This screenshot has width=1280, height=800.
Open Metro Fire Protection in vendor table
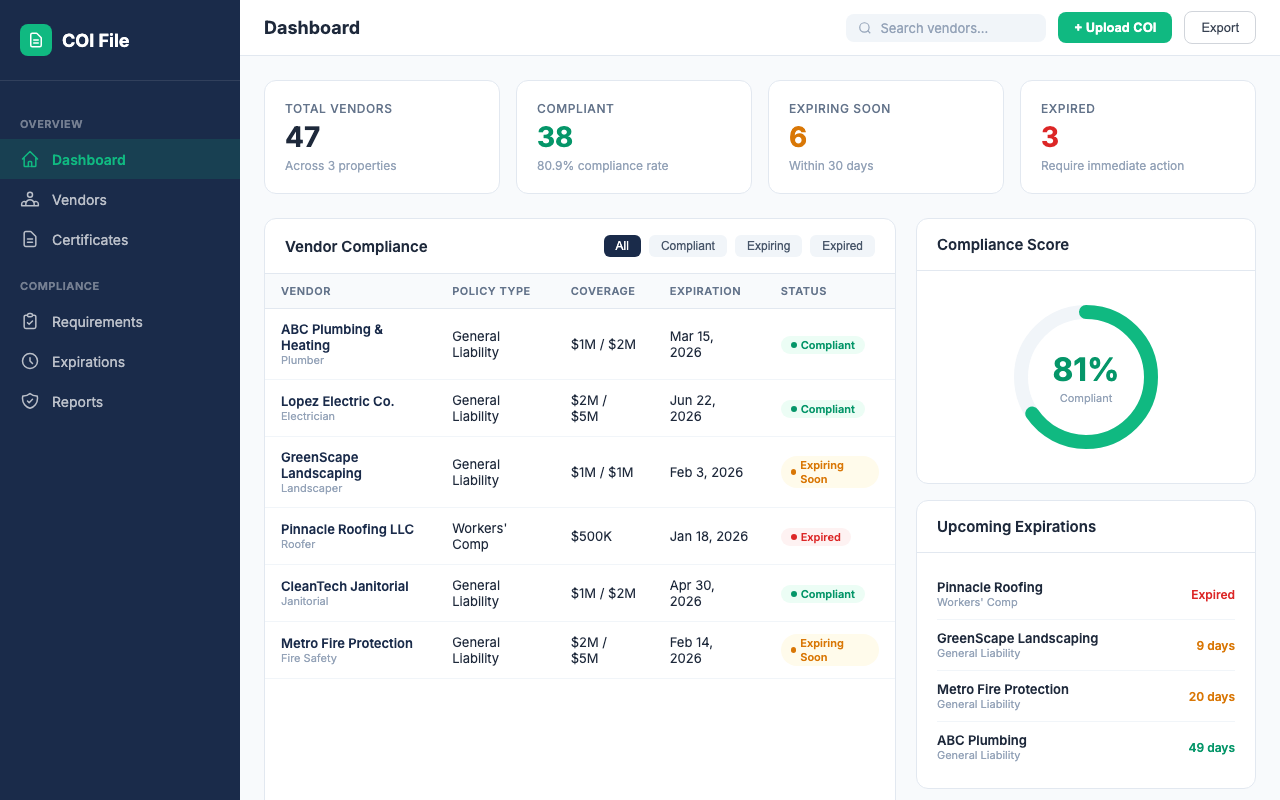click(580, 650)
